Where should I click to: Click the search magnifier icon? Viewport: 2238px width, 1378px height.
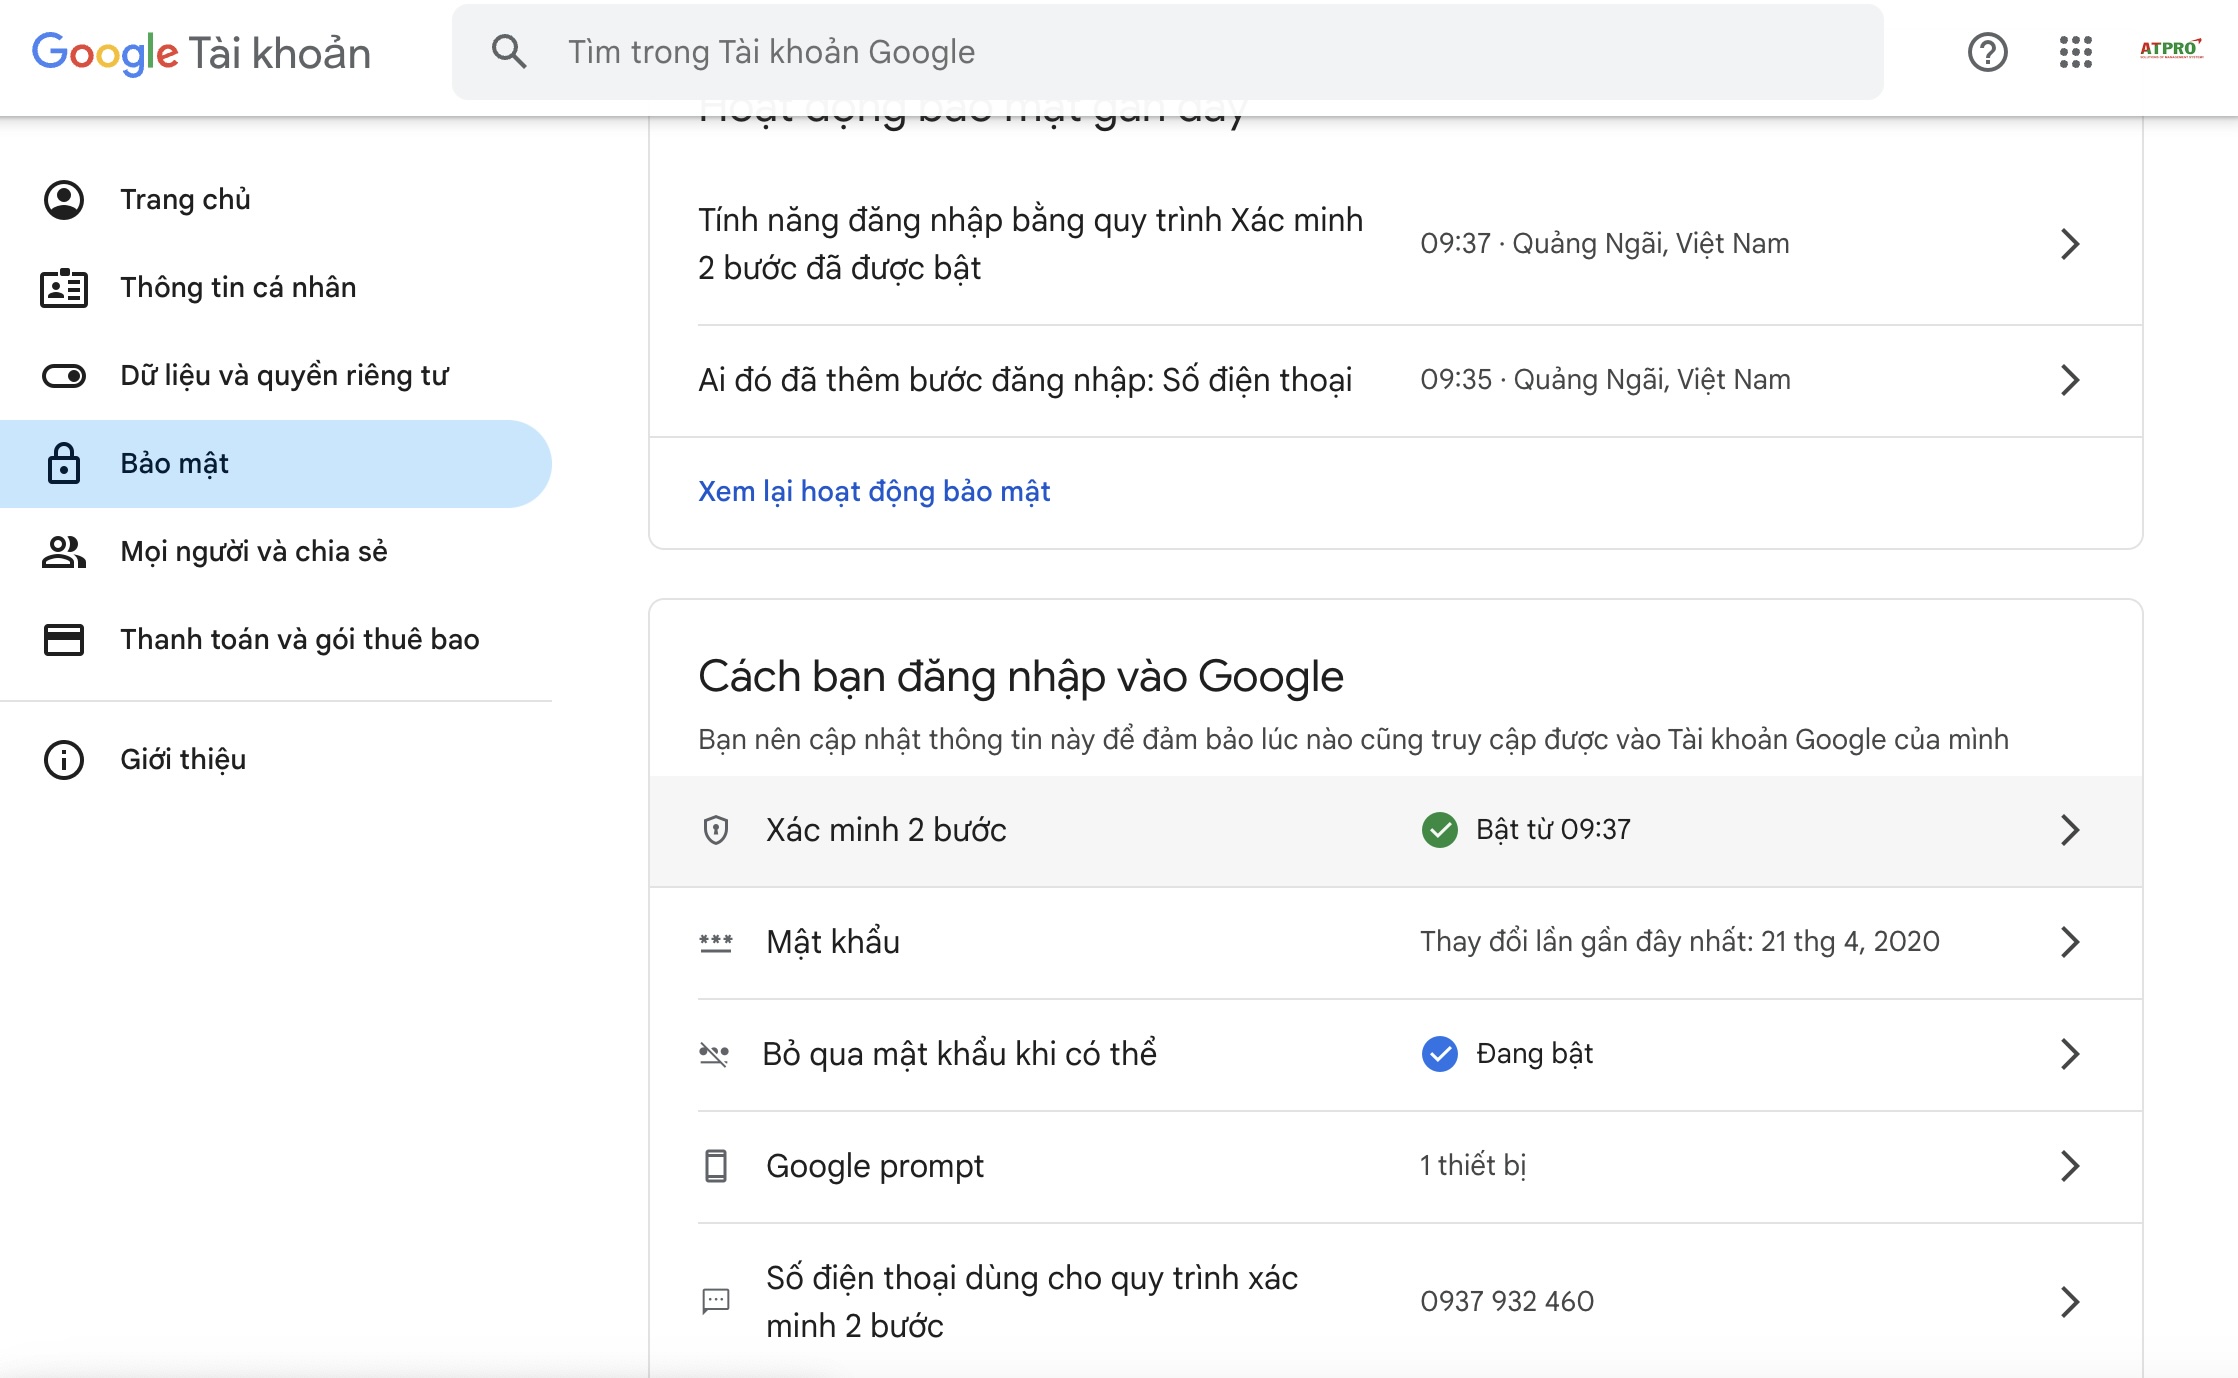point(509,52)
